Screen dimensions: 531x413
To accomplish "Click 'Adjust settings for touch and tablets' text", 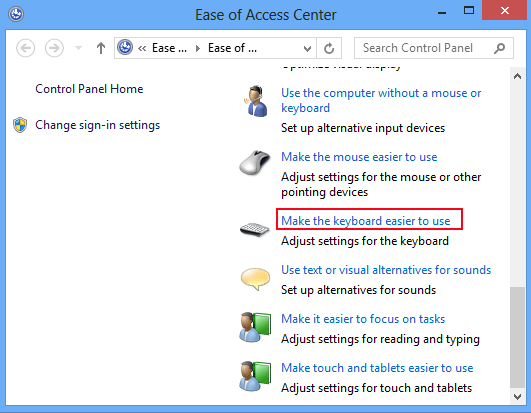I will pyautogui.click(x=376, y=388).
